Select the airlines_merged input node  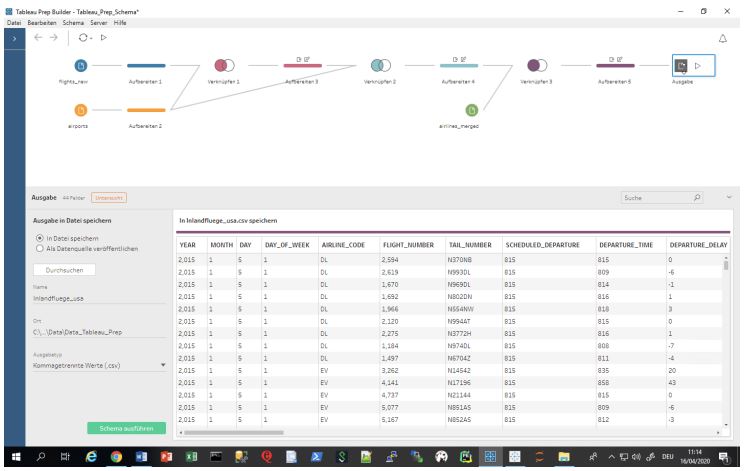pyautogui.click(x=472, y=109)
